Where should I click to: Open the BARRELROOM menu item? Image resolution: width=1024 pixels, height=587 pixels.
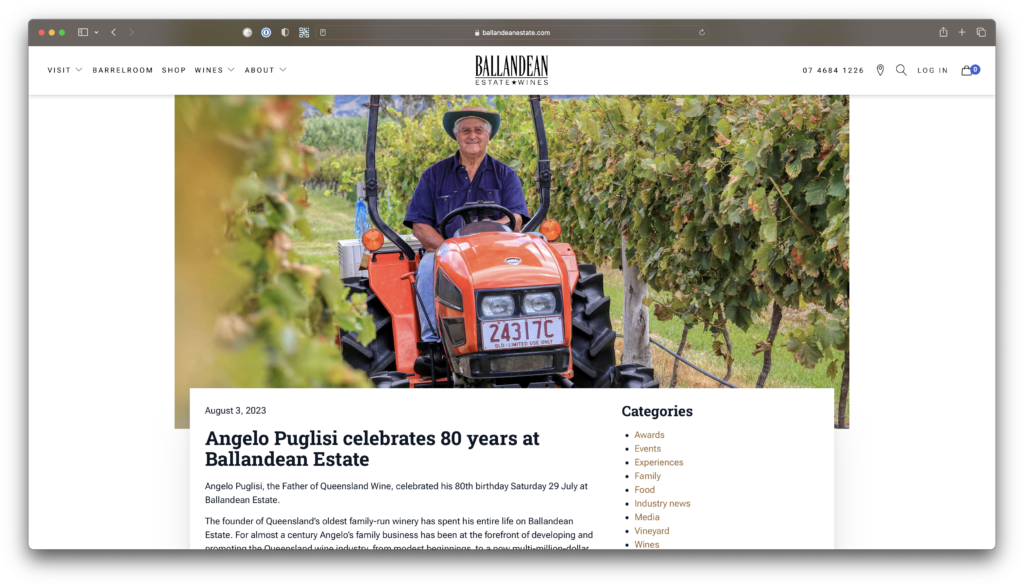pyautogui.click(x=123, y=70)
